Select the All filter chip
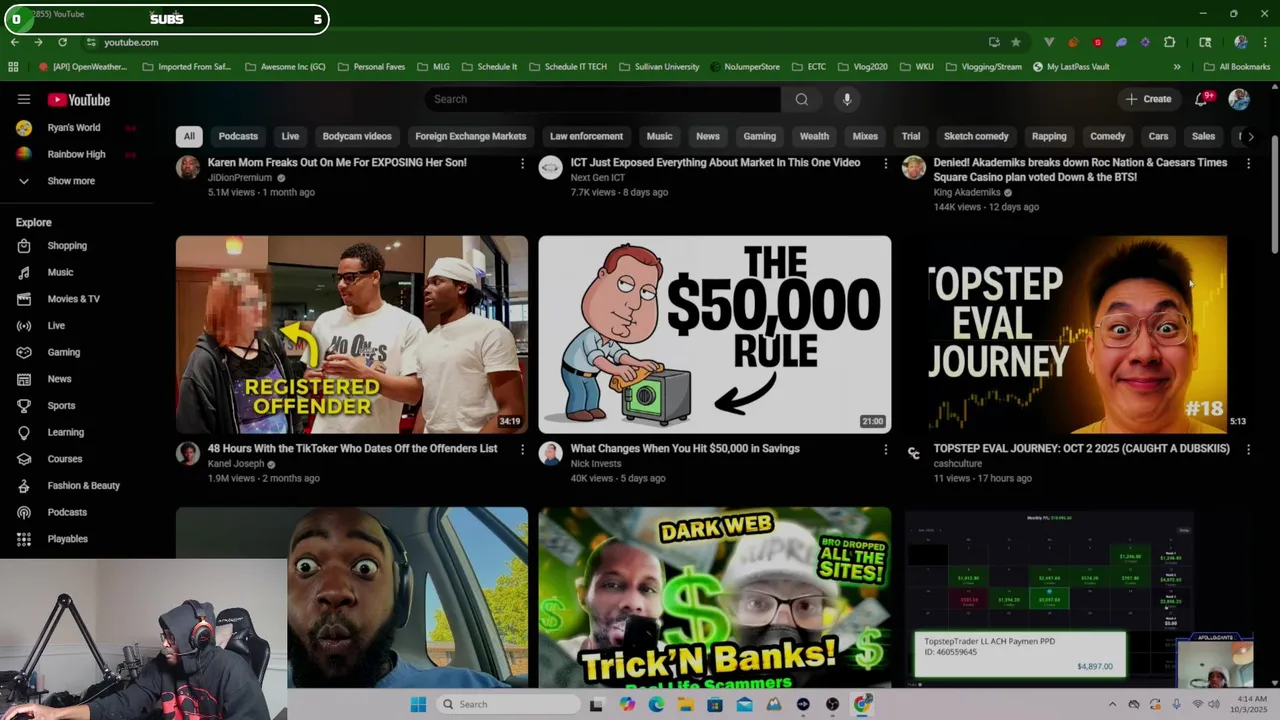The width and height of the screenshot is (1280, 720). (x=189, y=136)
